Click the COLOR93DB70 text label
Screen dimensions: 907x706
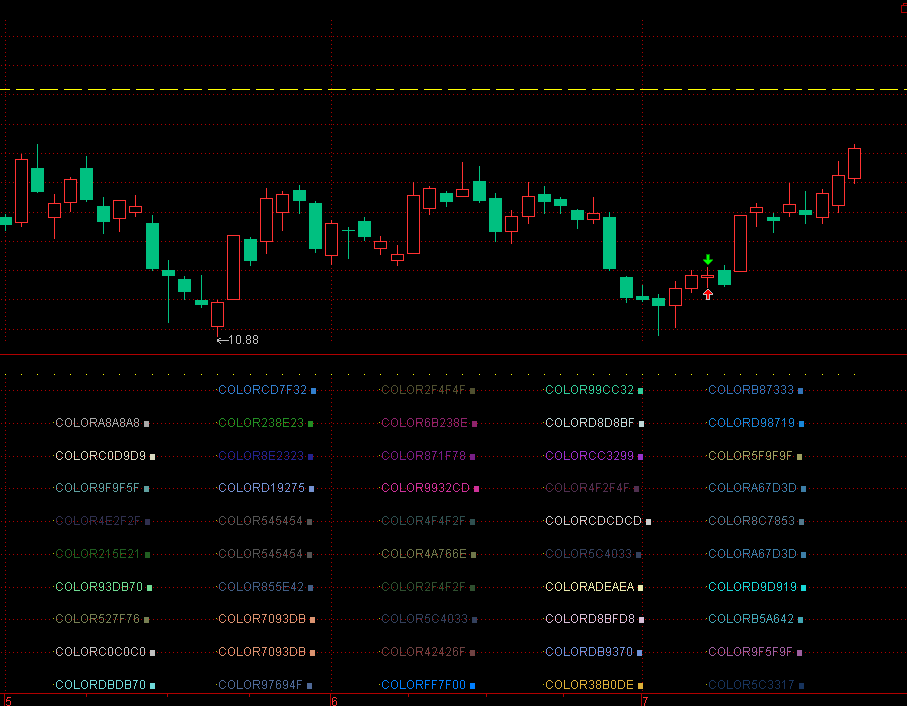(x=99, y=586)
